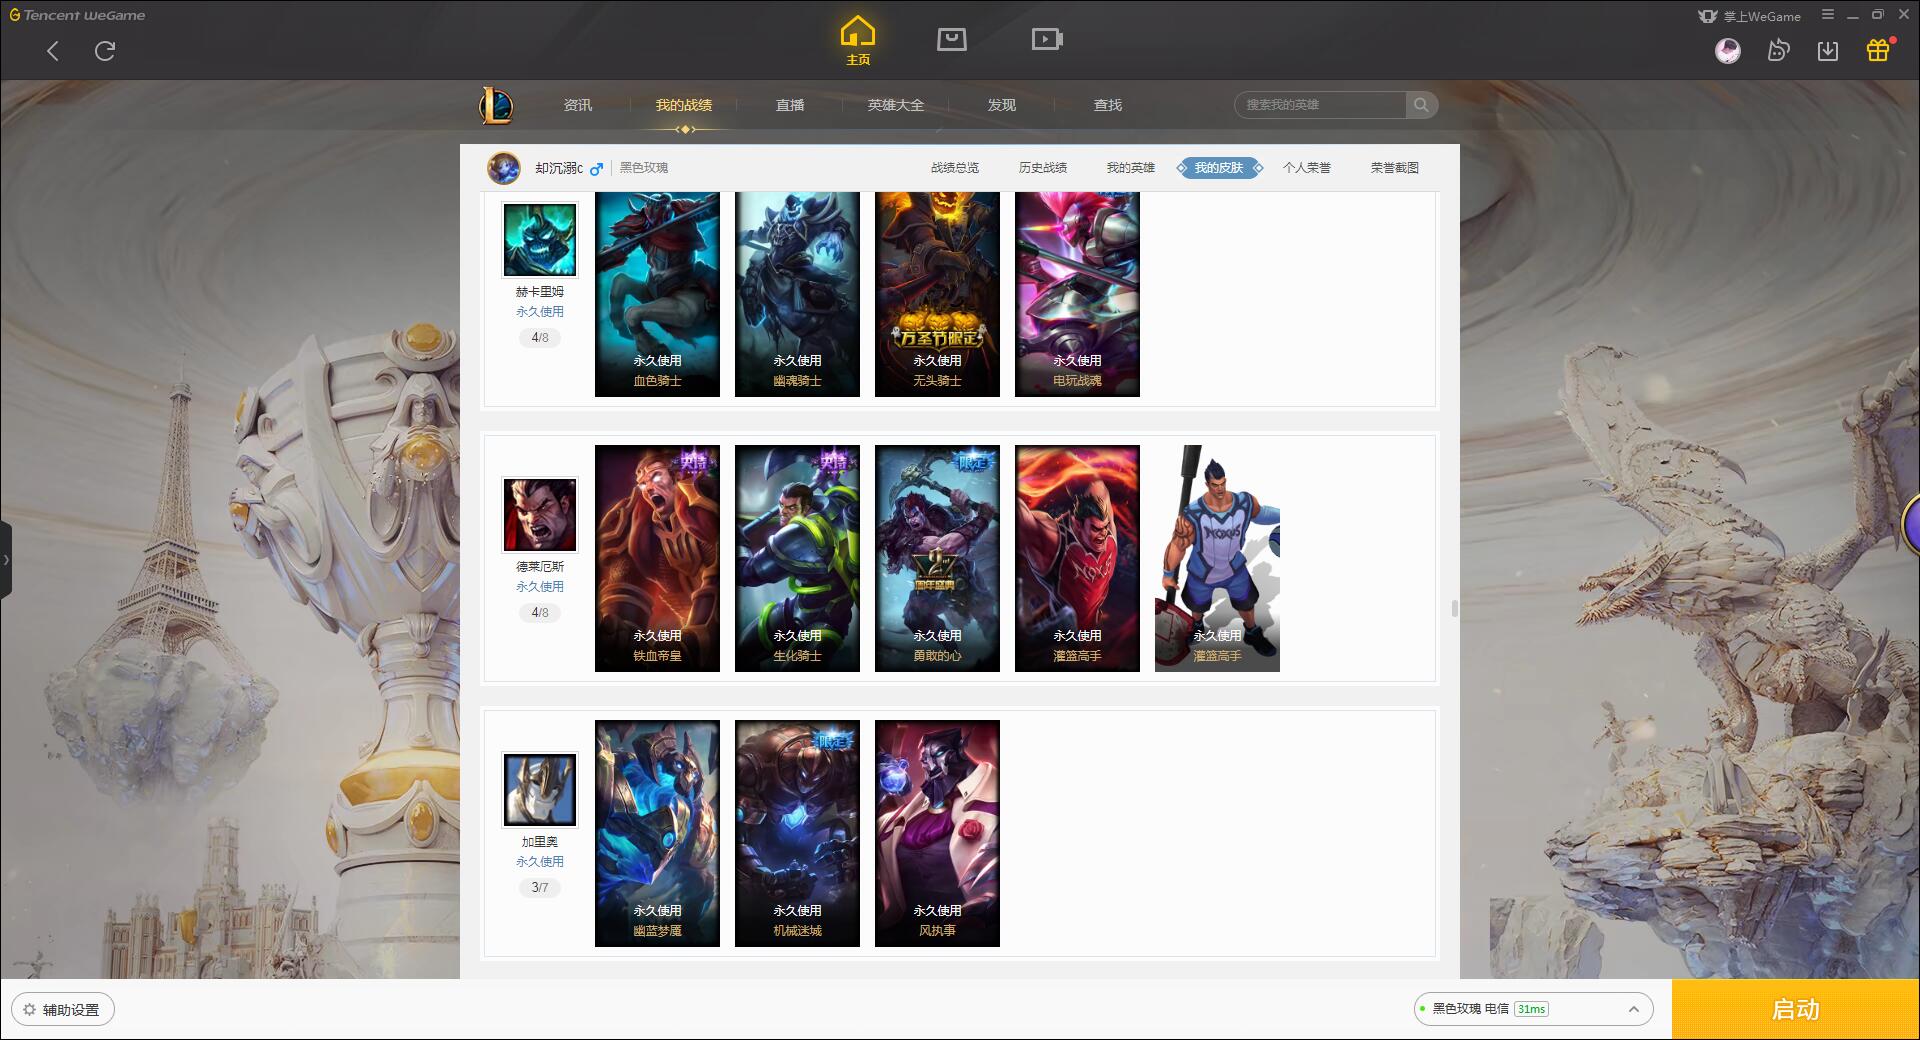Switch to 战绩总览 section
Viewport: 1920px width, 1040px height.
(x=955, y=168)
